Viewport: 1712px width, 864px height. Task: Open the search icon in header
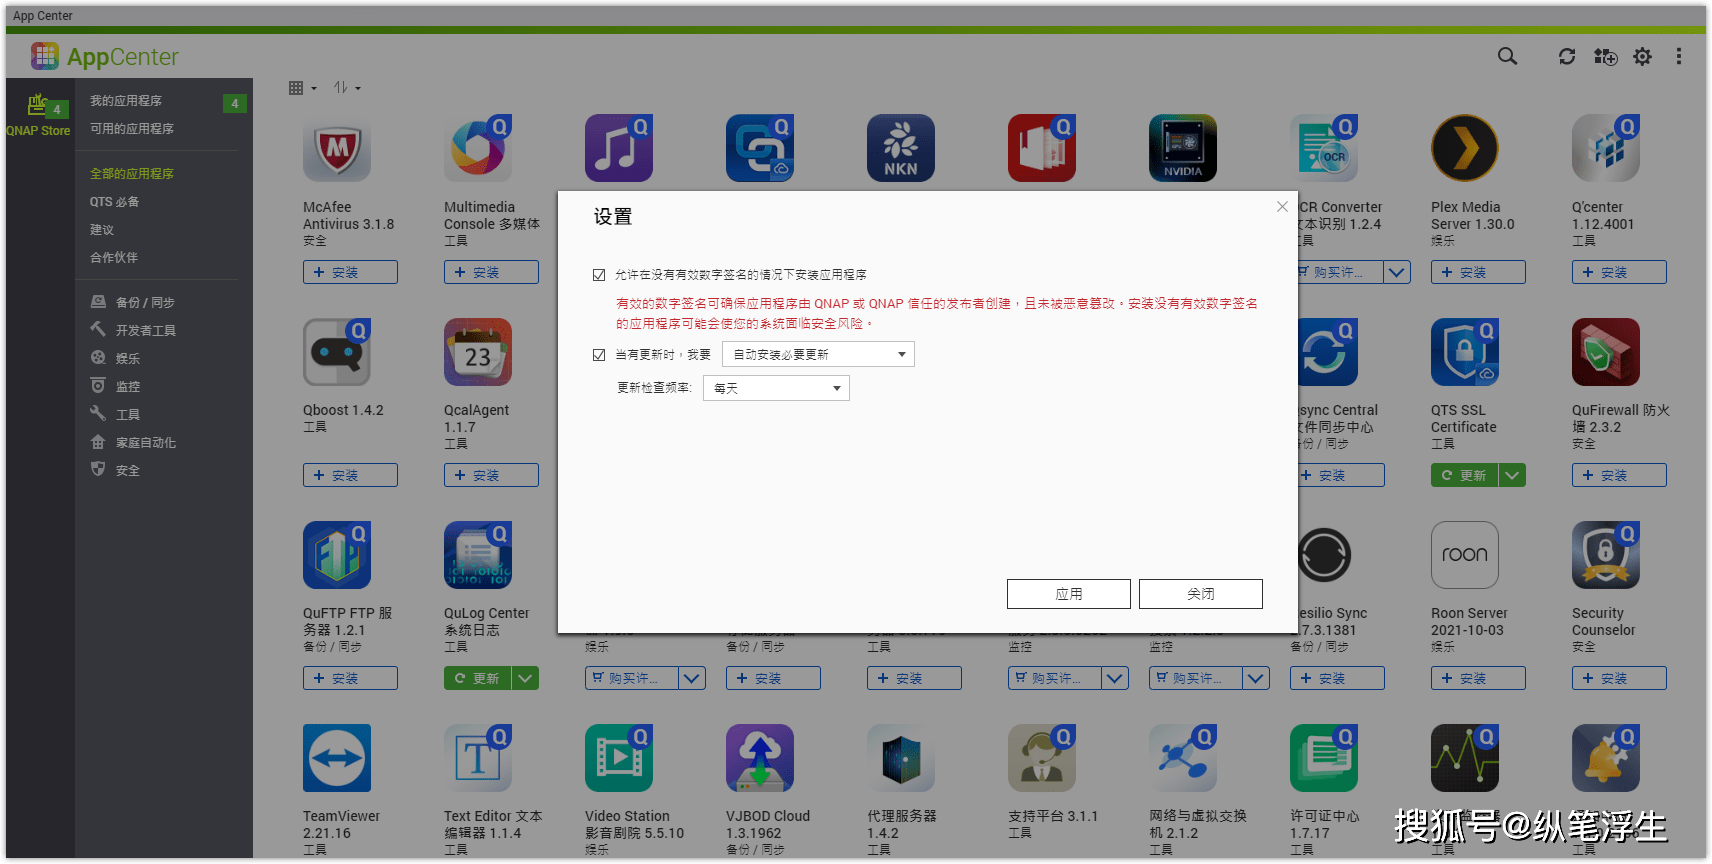(x=1507, y=57)
